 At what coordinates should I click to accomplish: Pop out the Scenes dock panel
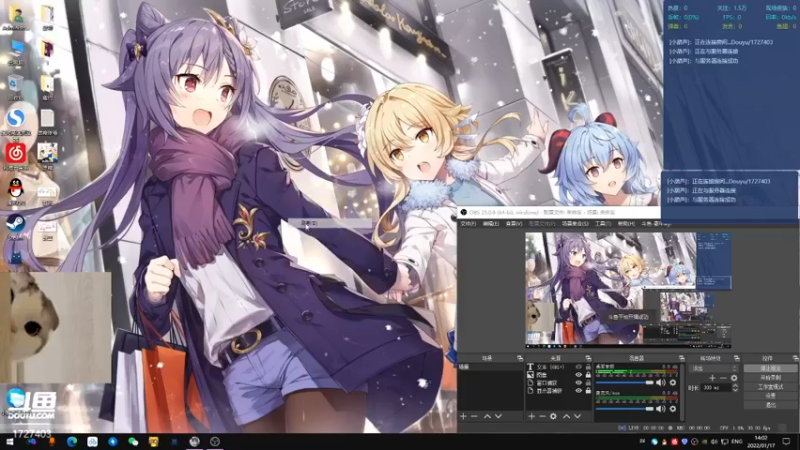coord(520,358)
